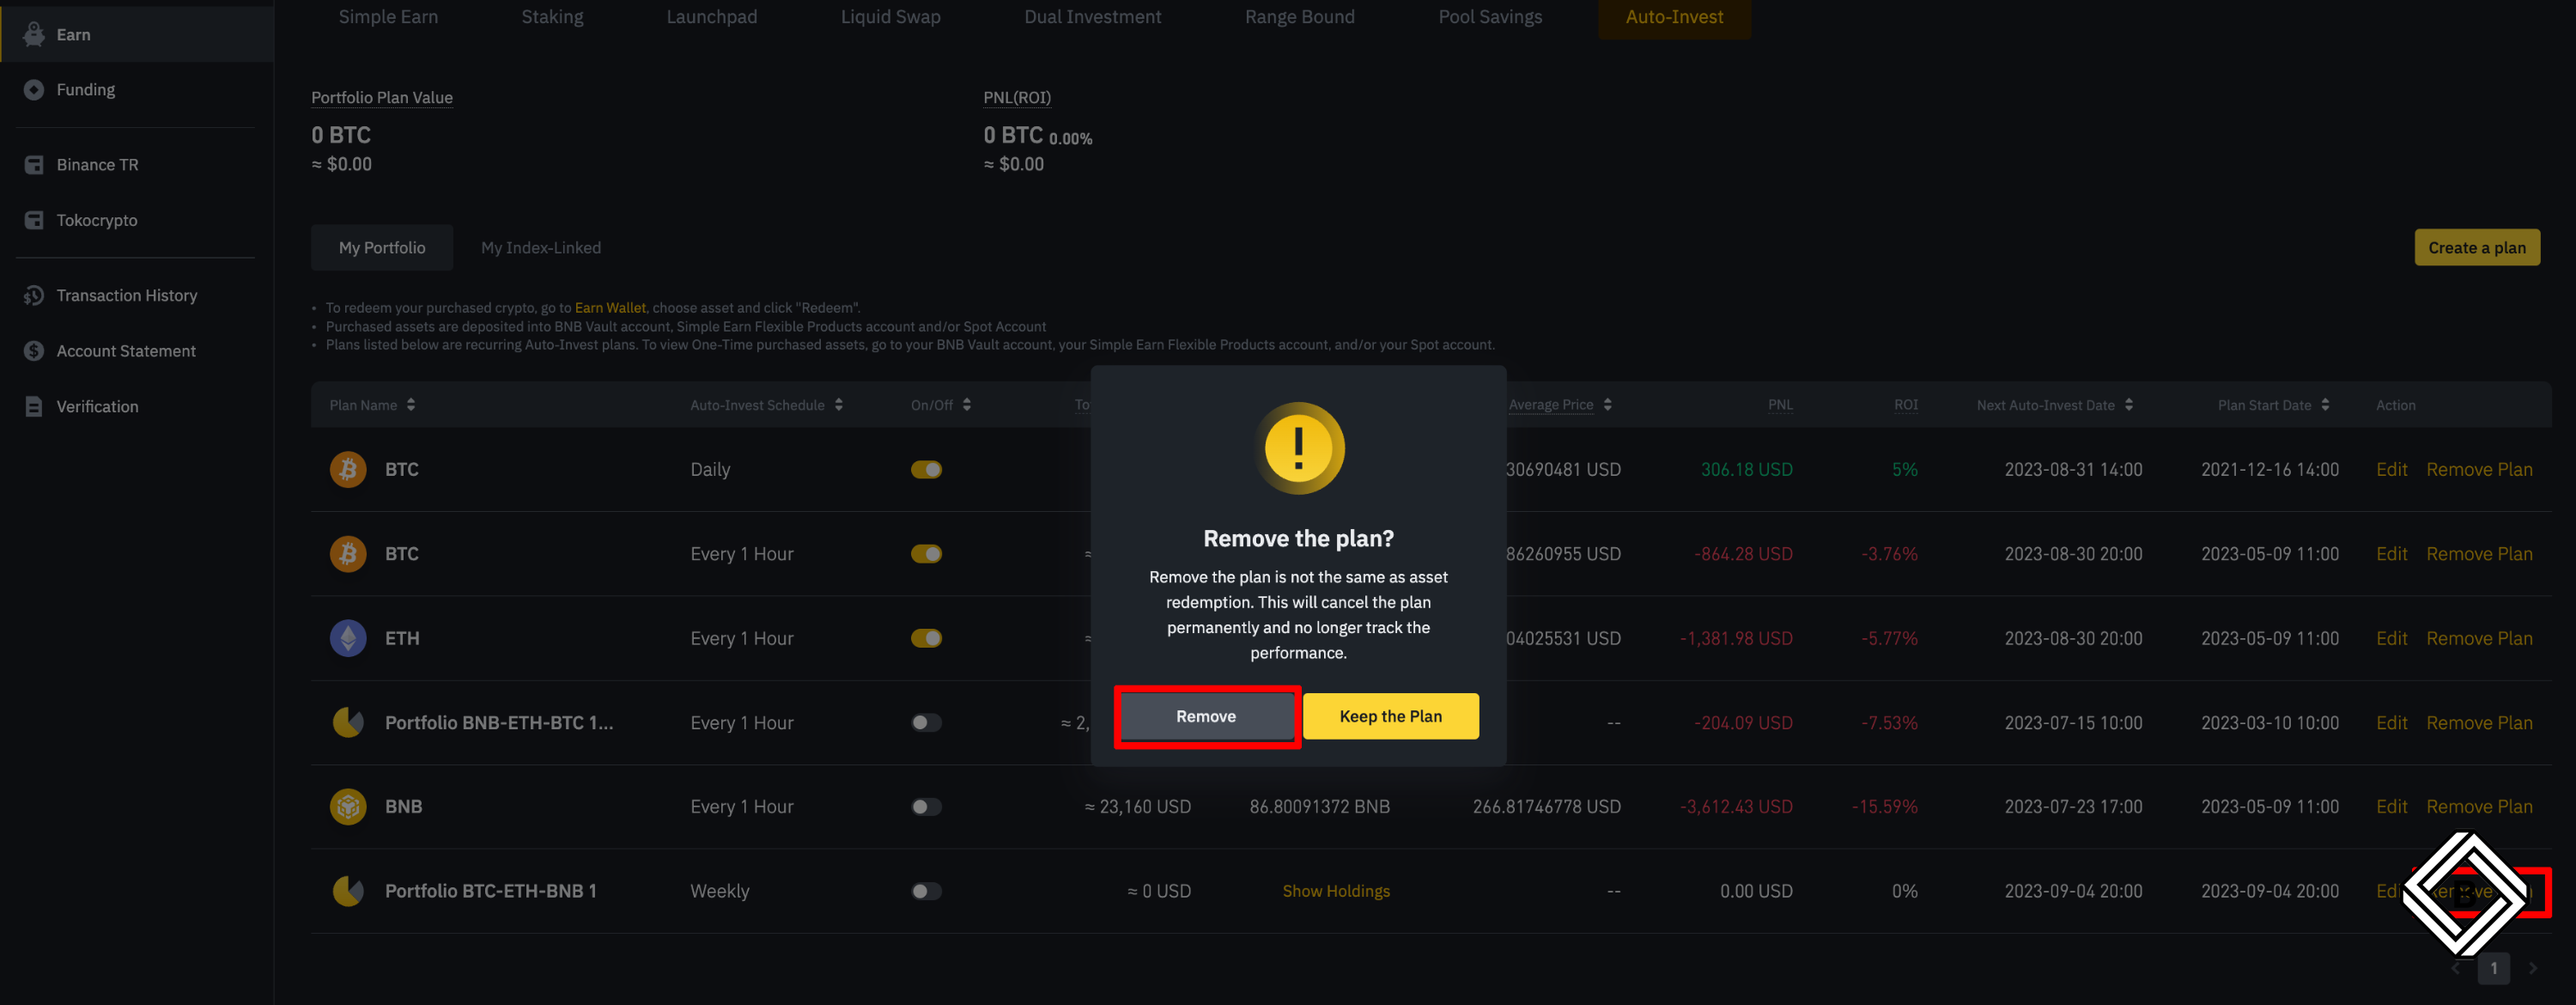
Task: Click Show Holdings for weekly portfolio
Action: click(x=1336, y=891)
